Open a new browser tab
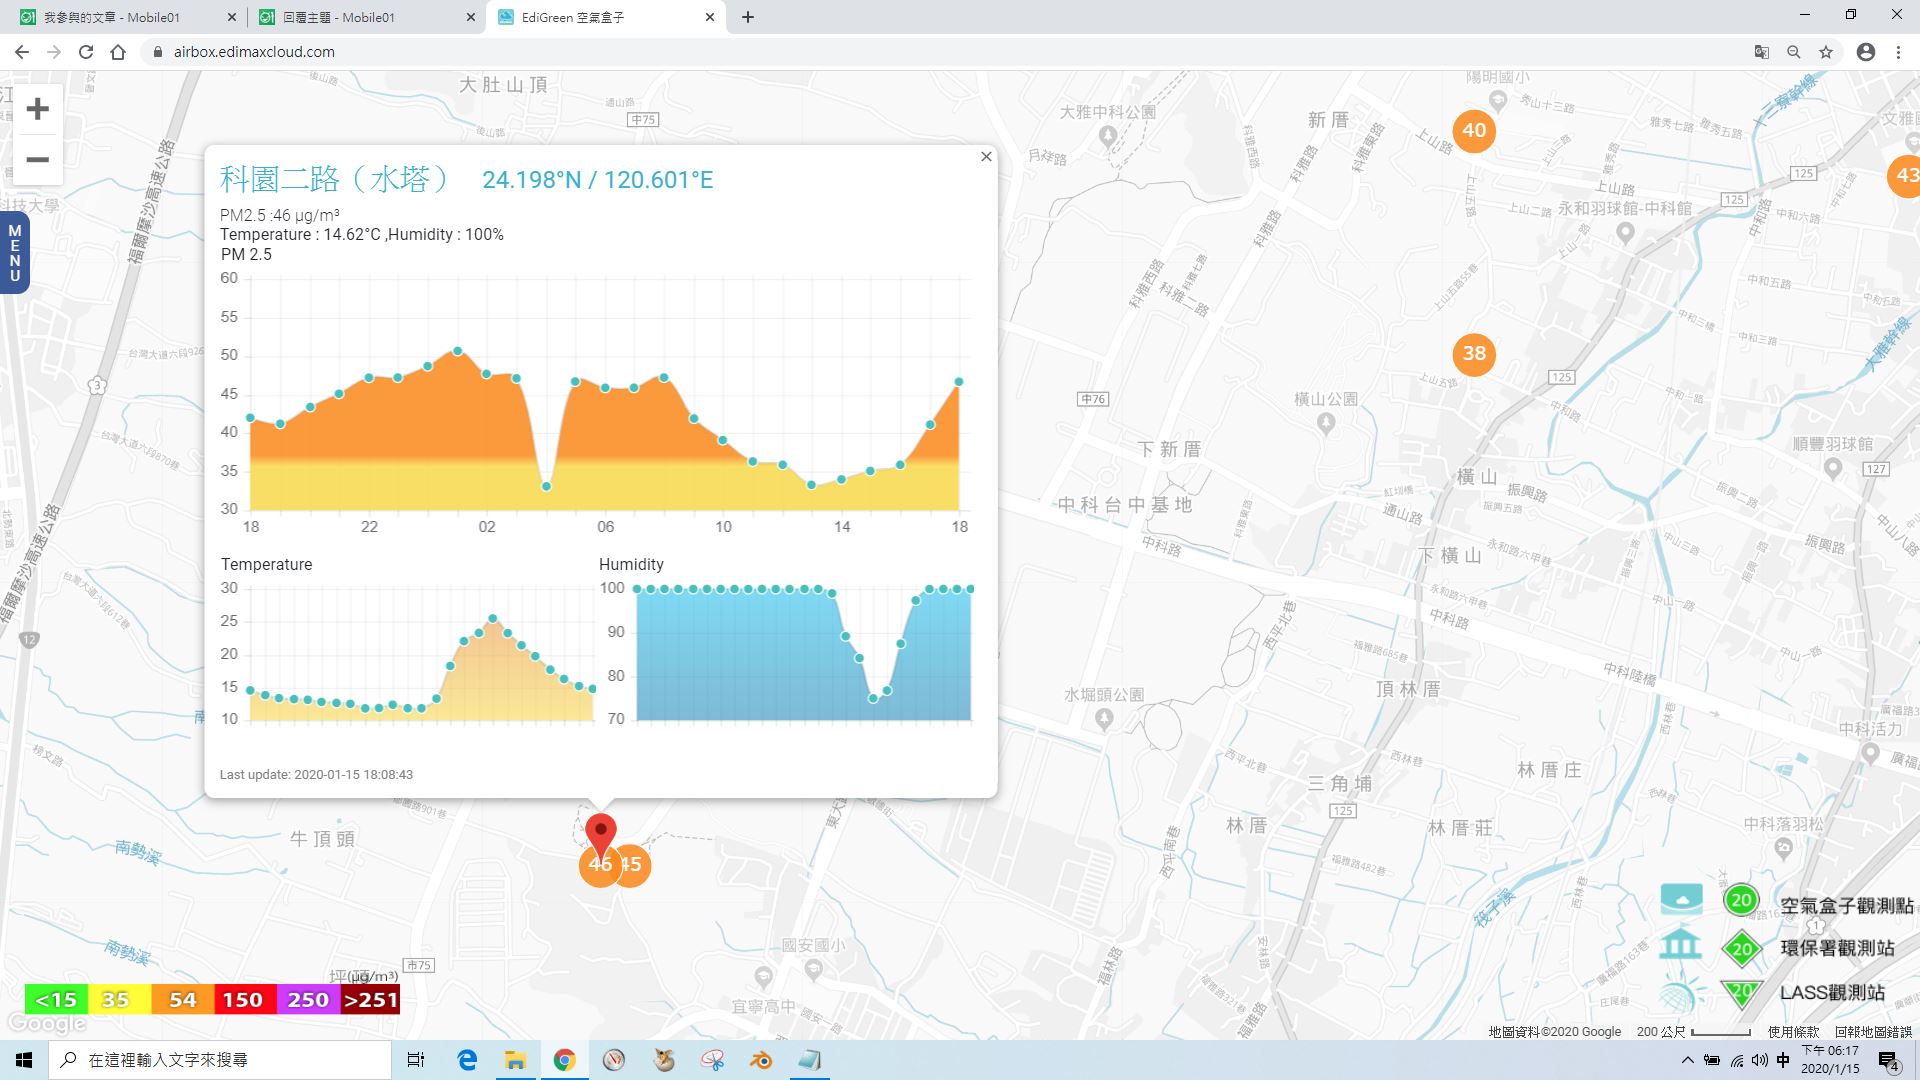 (747, 17)
